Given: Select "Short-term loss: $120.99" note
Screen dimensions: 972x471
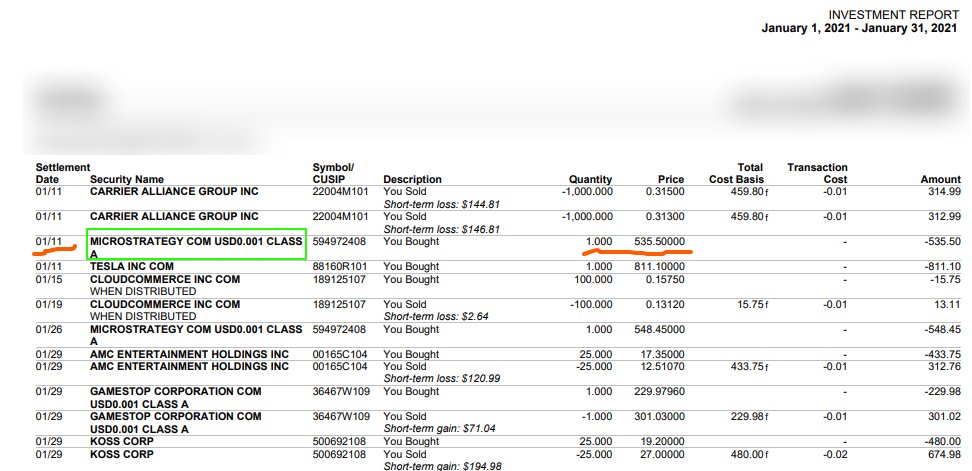Looking at the screenshot, I should coord(441,379).
